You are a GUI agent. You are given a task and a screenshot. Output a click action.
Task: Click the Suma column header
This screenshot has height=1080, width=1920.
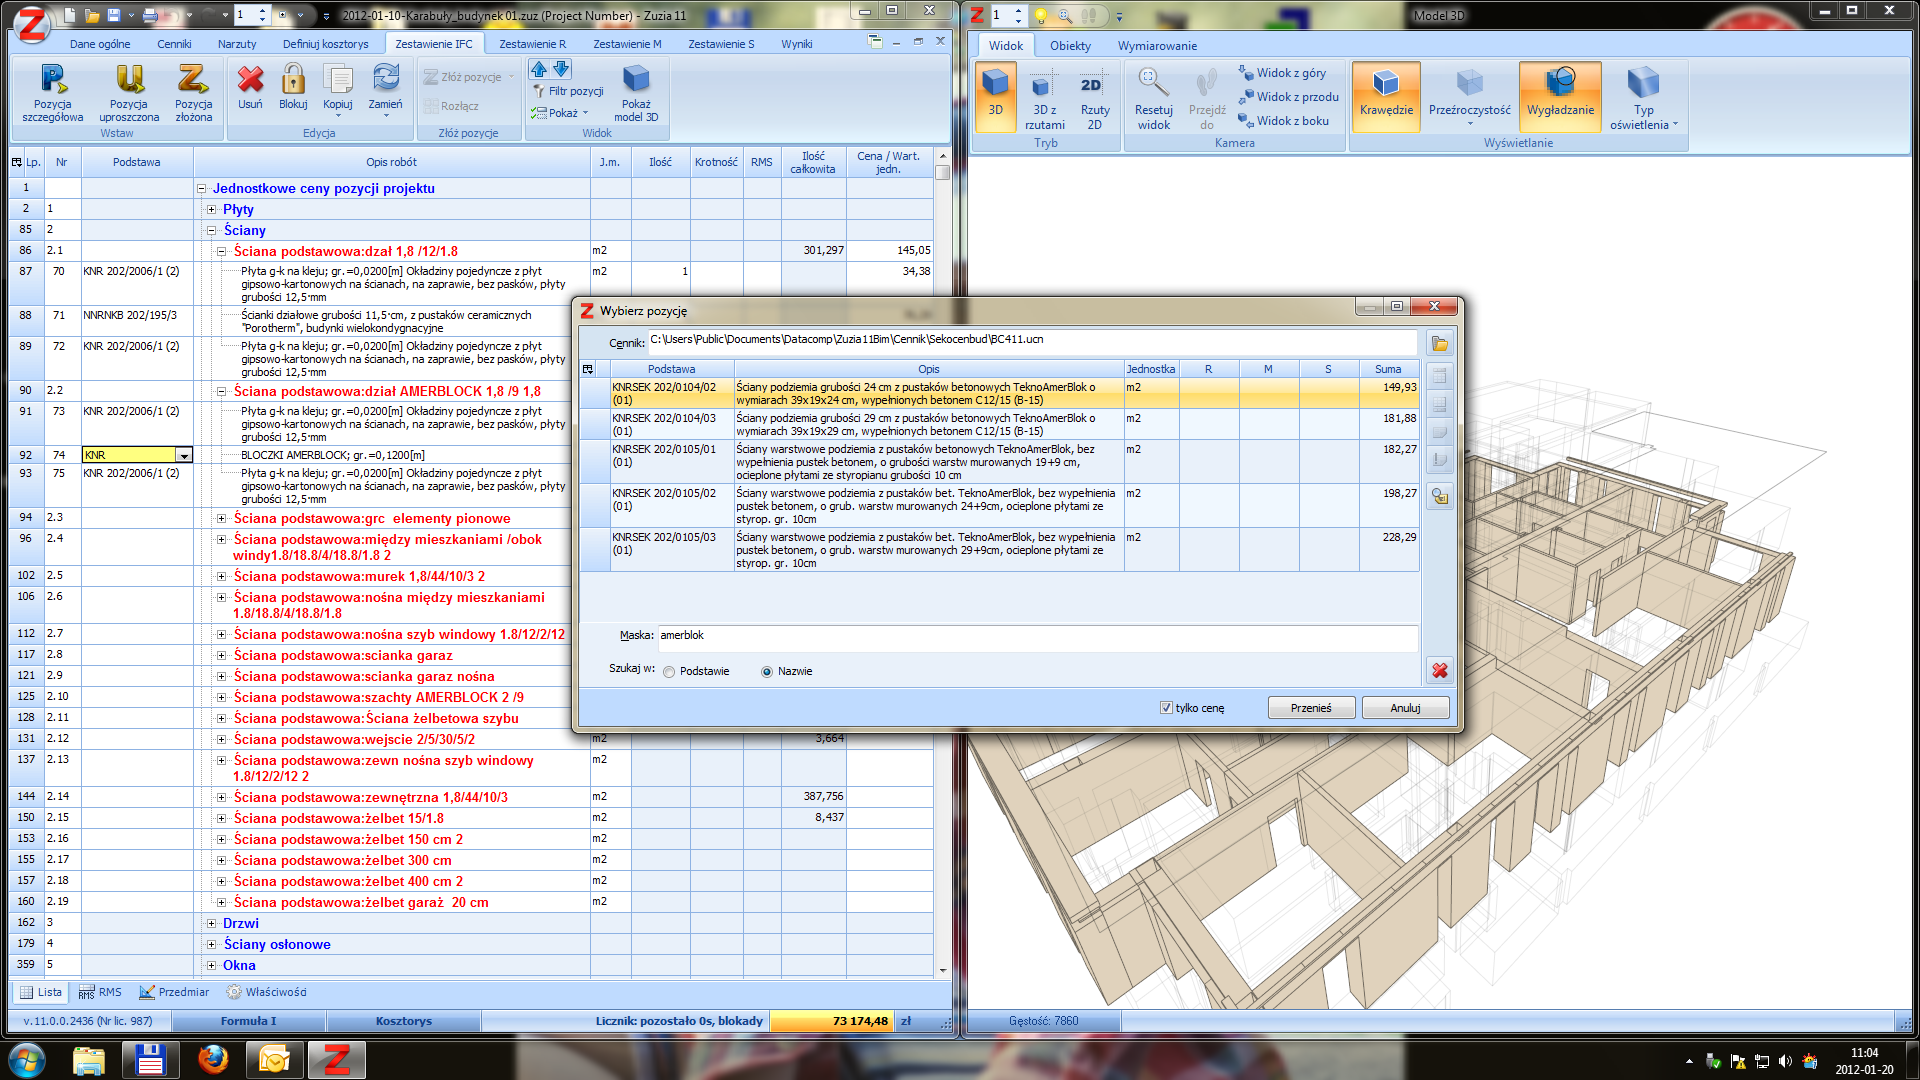click(1388, 370)
